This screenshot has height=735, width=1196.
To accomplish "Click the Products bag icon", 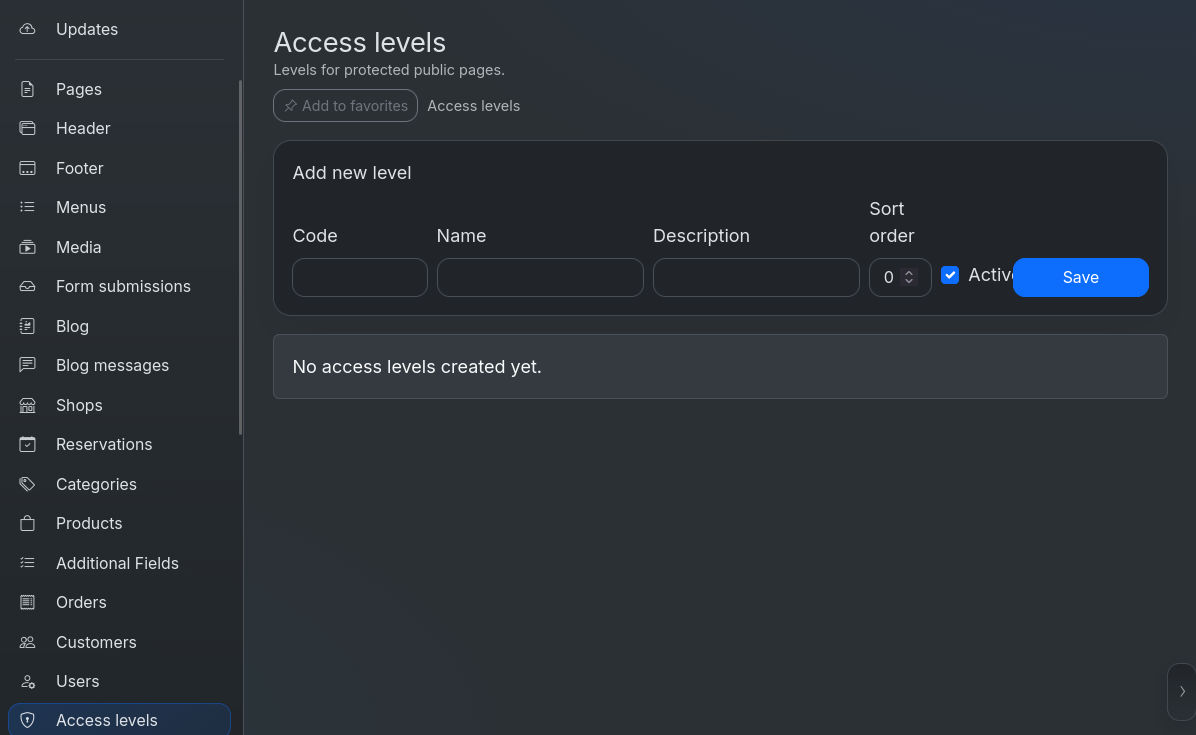I will pos(27,523).
